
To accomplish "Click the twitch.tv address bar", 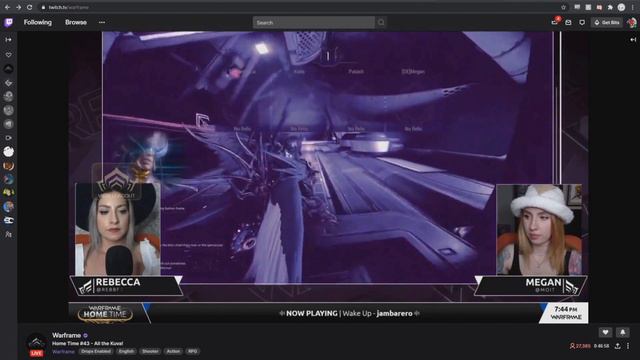I will click(x=302, y=7).
